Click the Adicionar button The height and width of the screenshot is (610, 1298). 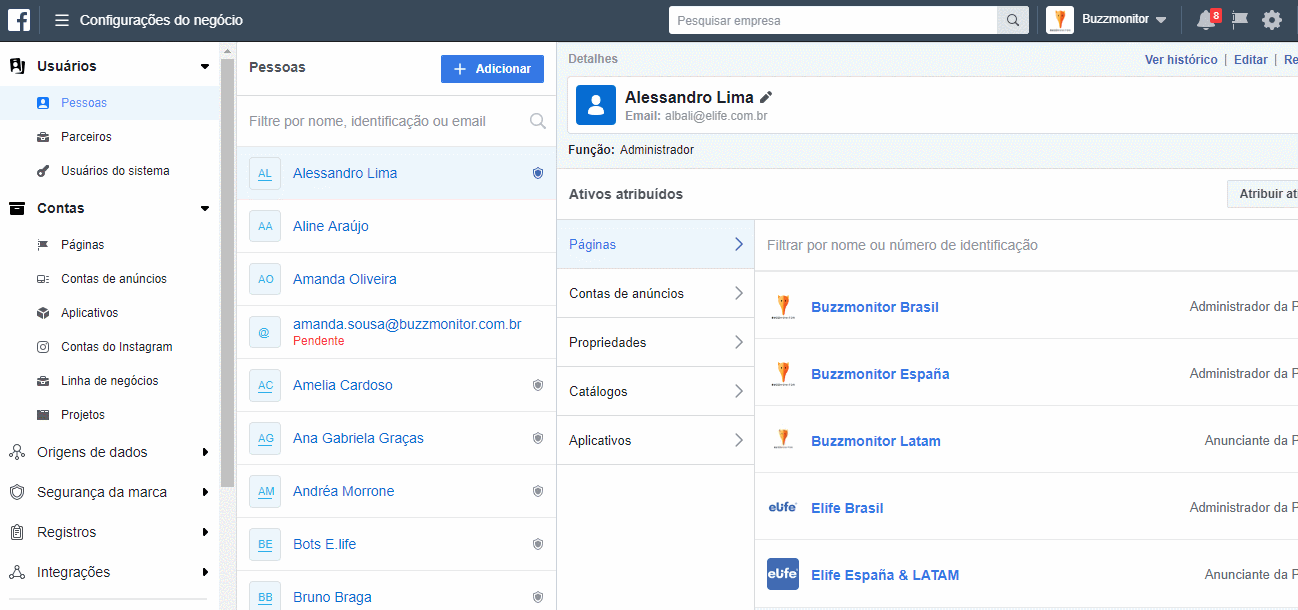pyautogui.click(x=492, y=69)
